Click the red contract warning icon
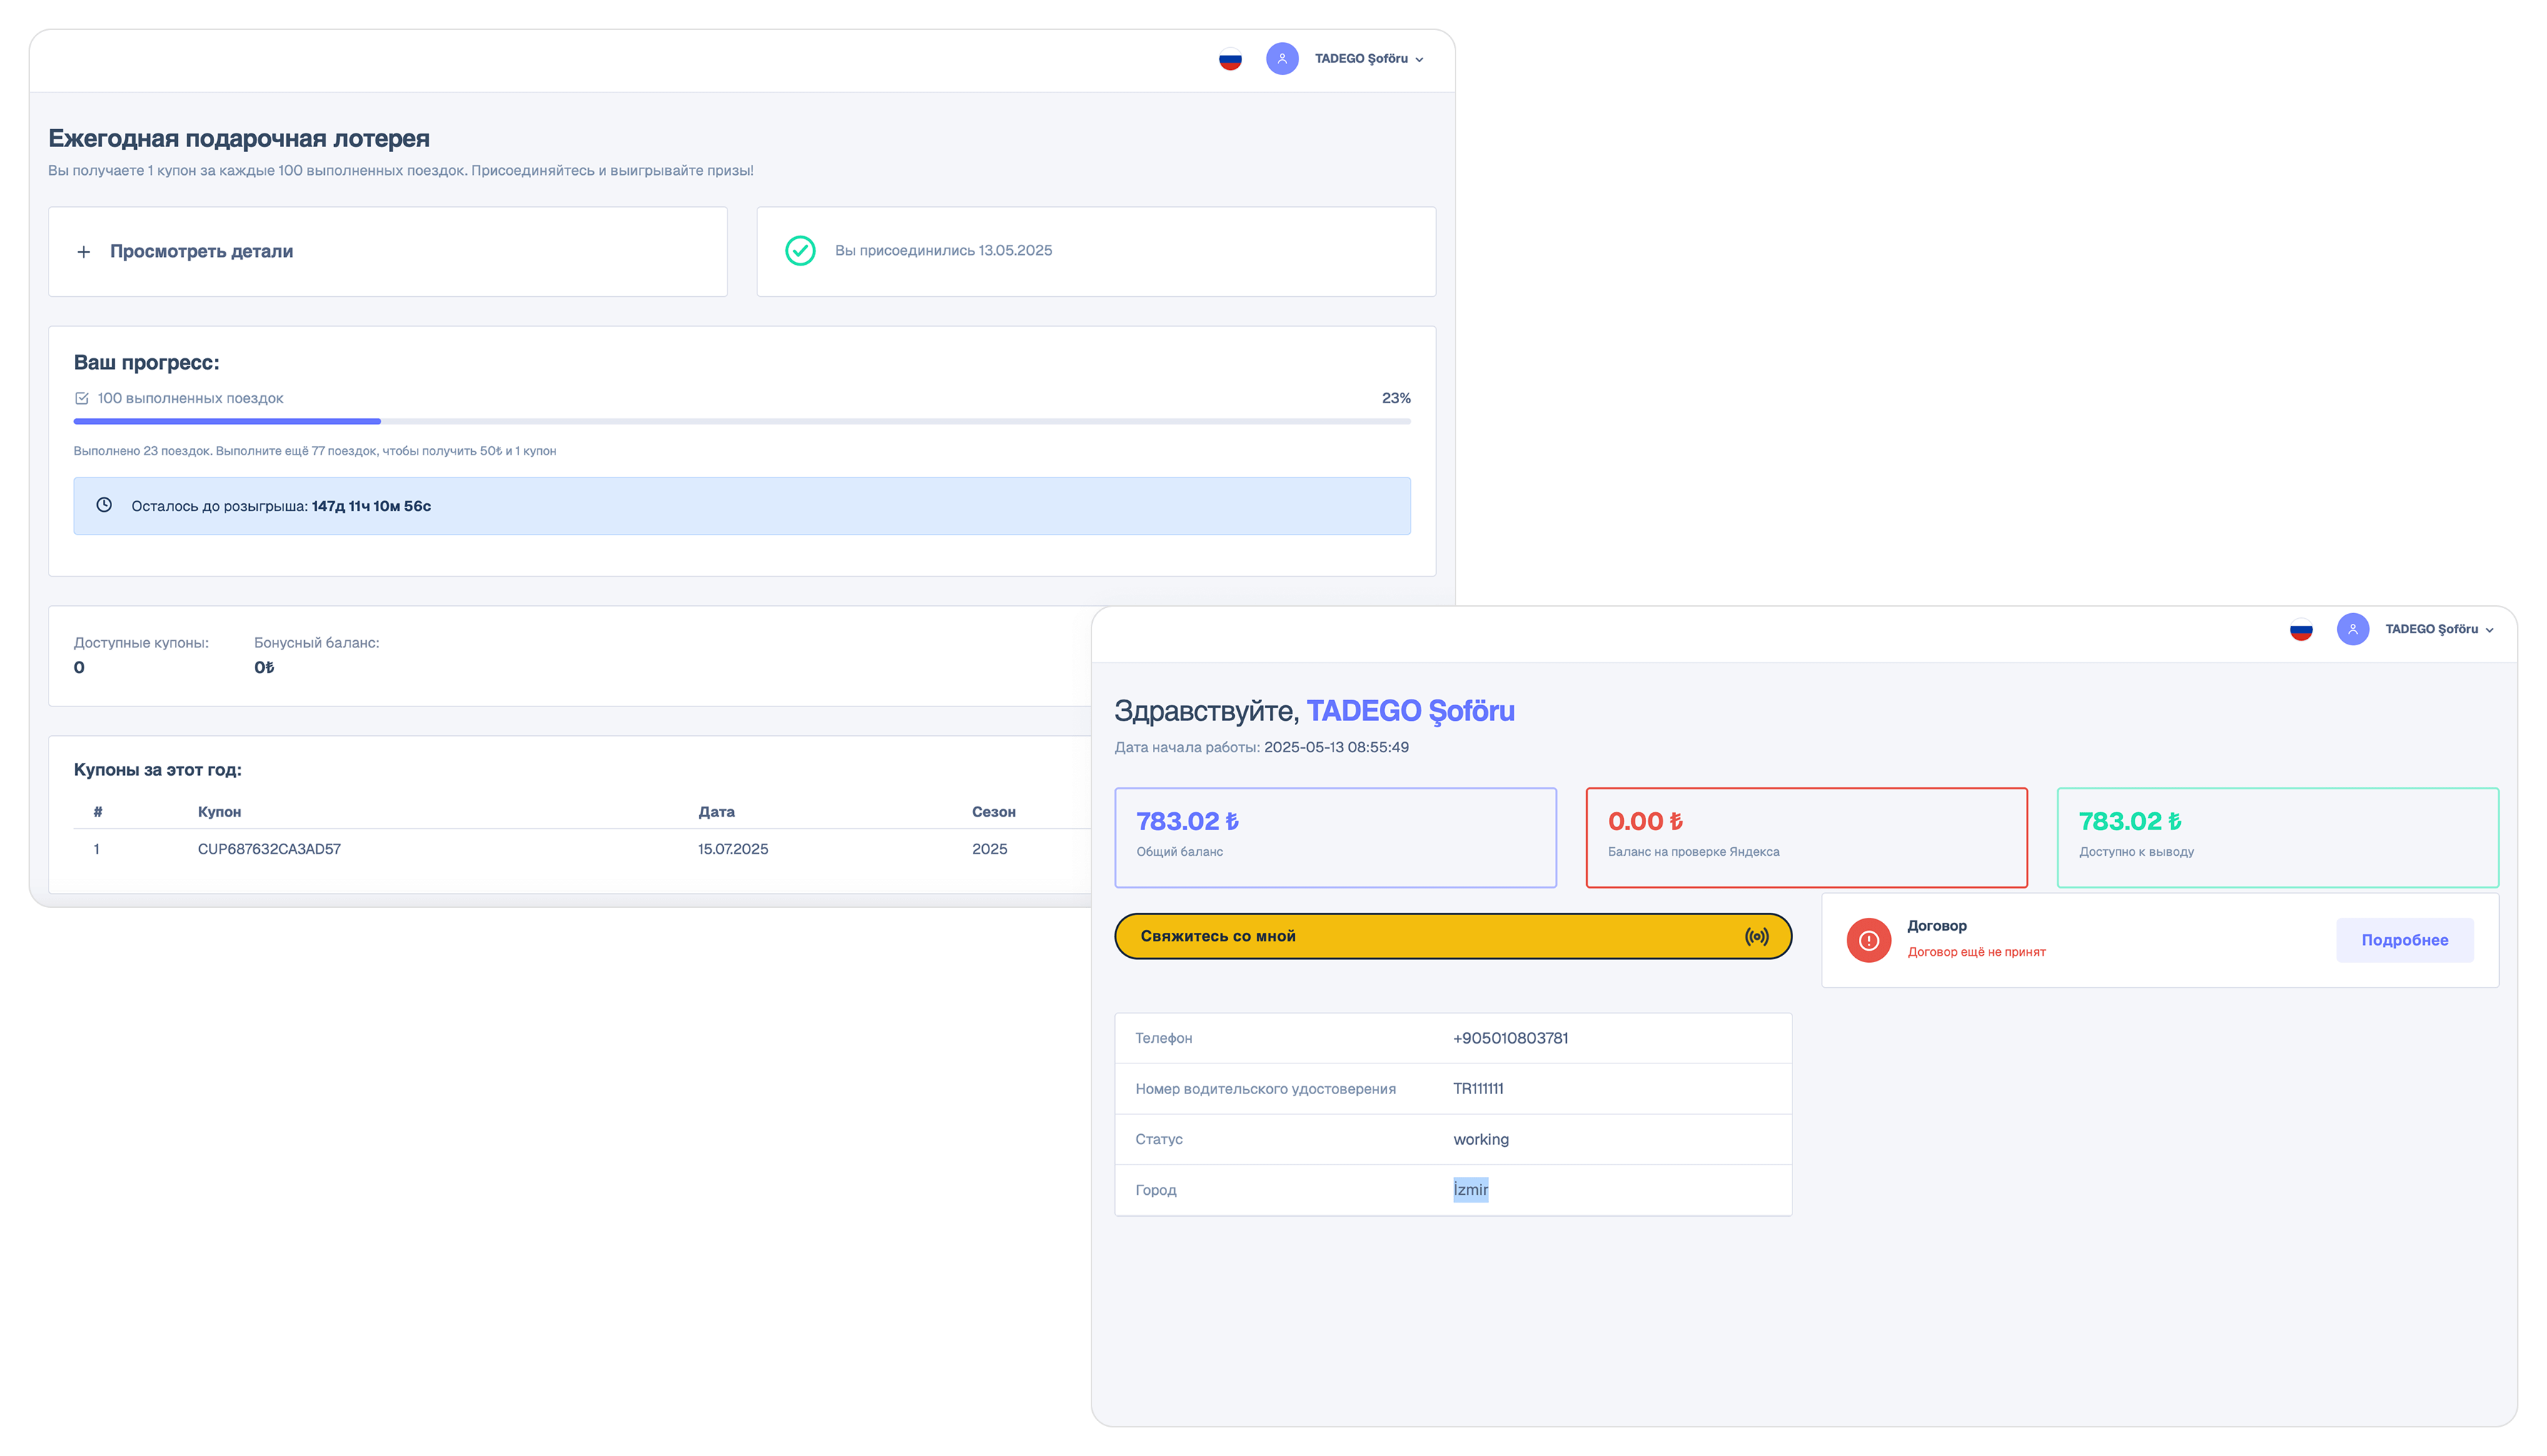The image size is (2547, 1456). [x=1868, y=940]
